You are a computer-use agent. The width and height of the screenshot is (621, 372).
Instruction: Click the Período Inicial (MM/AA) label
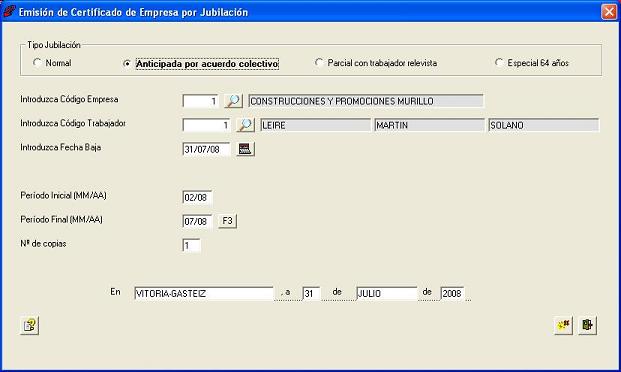click(x=63, y=195)
